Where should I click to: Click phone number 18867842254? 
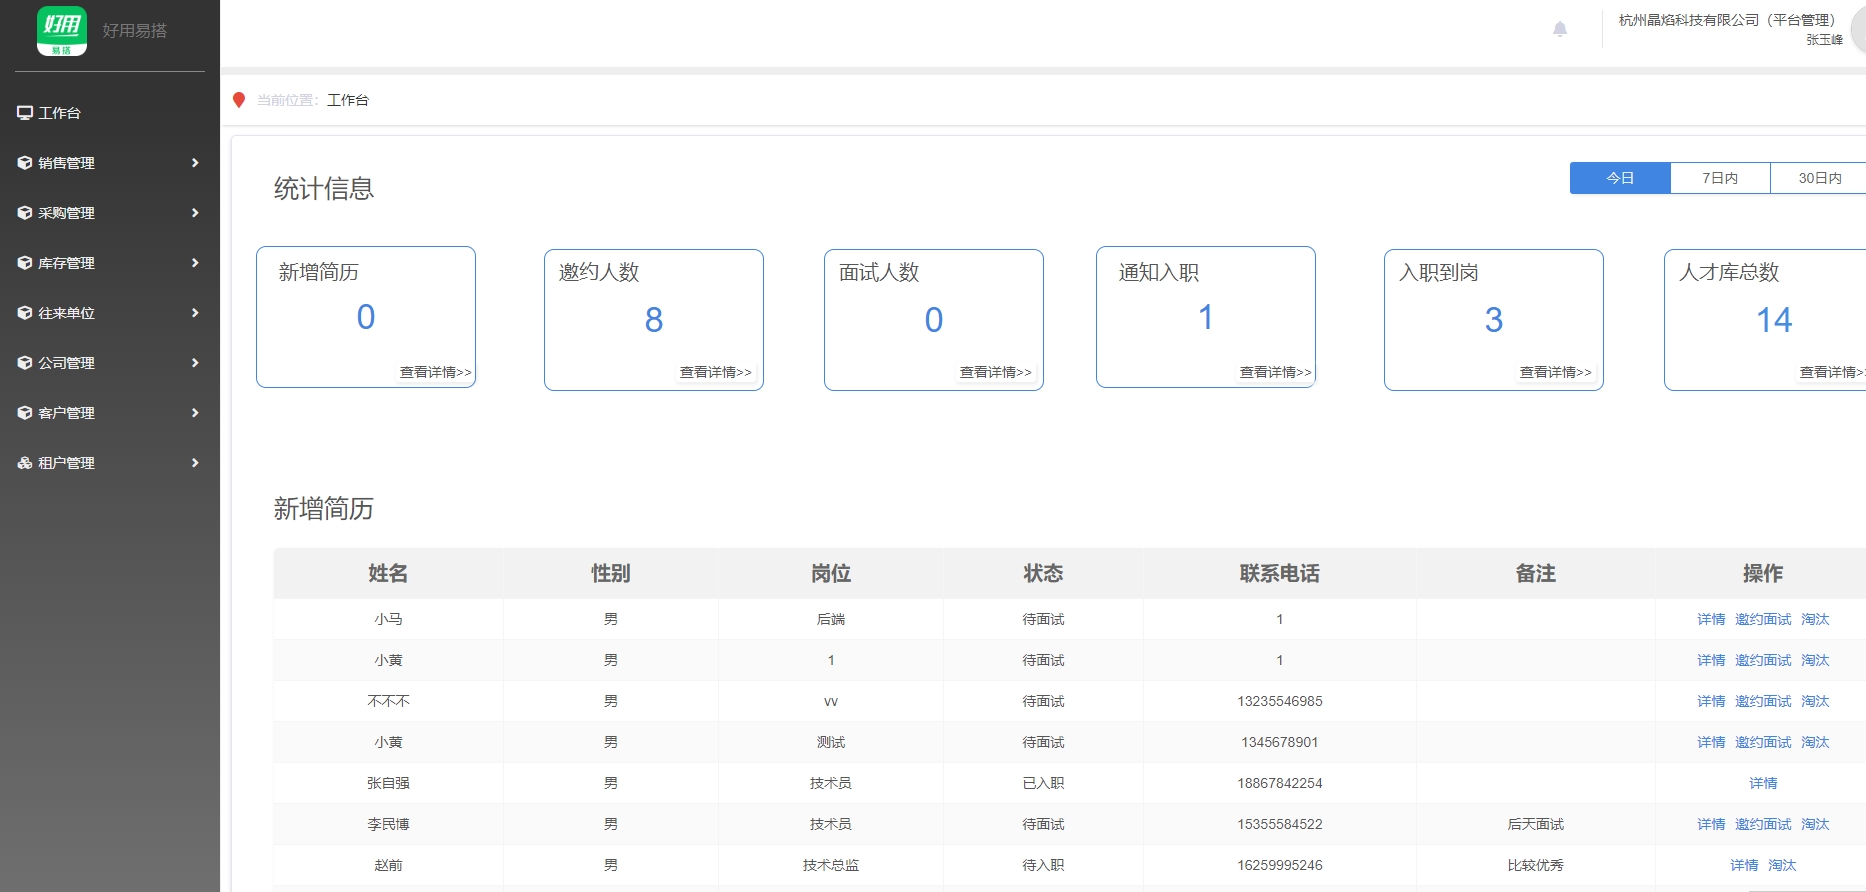coord(1280,783)
